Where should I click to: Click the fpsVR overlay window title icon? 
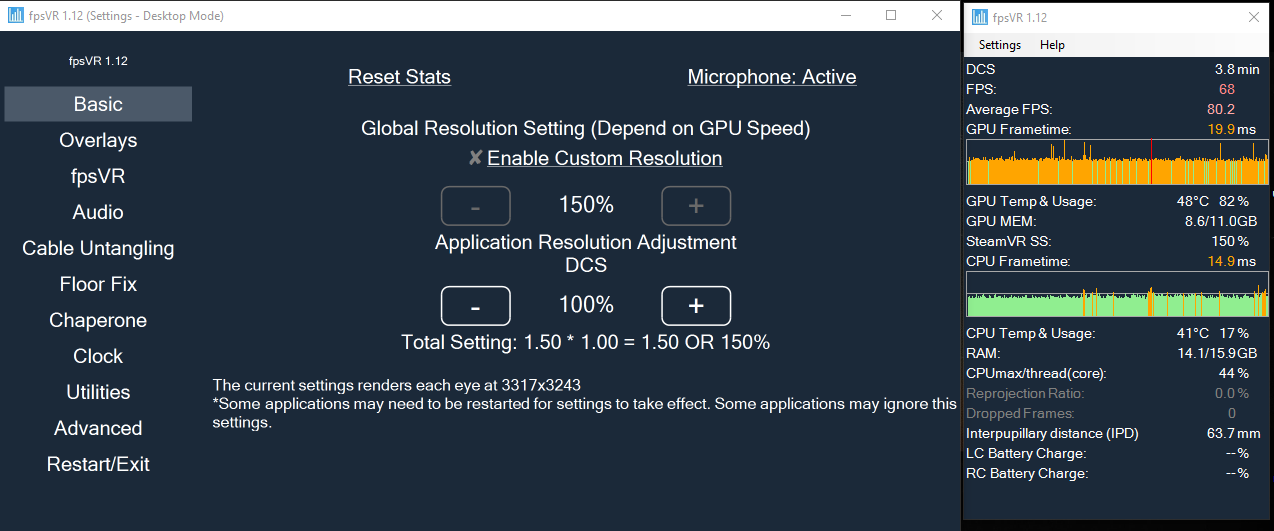pos(977,17)
